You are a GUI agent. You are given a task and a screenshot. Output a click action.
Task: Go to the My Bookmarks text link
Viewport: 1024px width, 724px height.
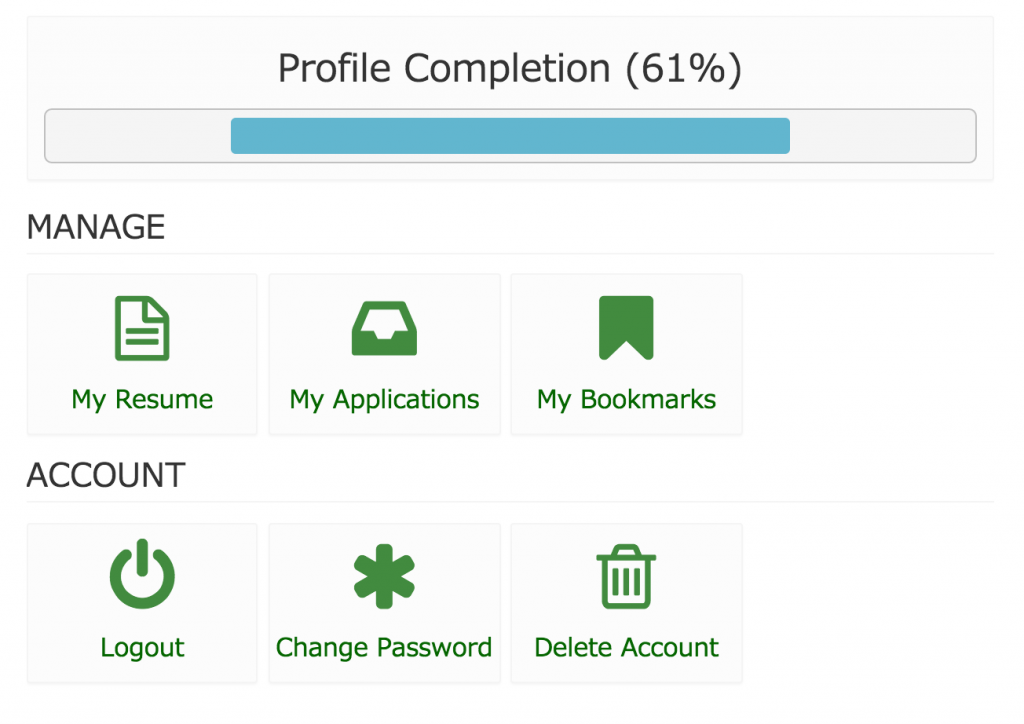[626, 400]
